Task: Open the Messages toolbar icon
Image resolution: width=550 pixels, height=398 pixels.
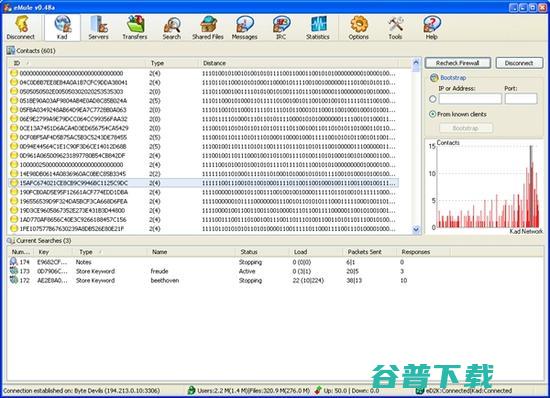Action: coord(245,28)
